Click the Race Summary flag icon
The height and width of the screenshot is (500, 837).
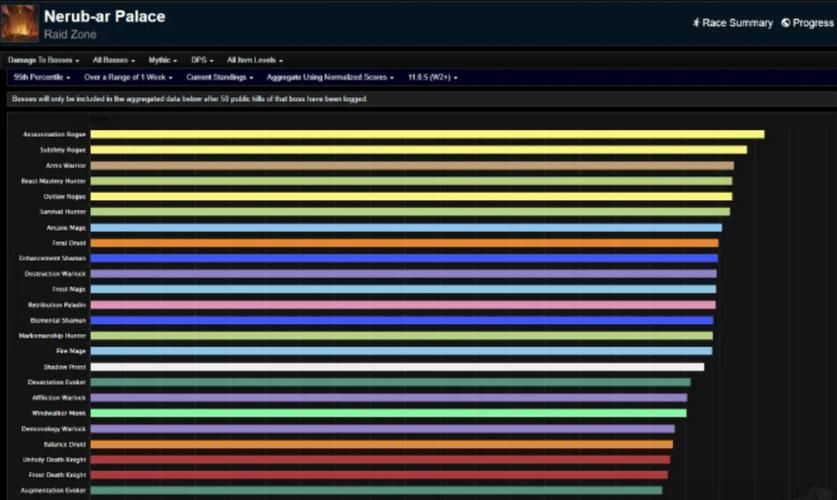[696, 22]
